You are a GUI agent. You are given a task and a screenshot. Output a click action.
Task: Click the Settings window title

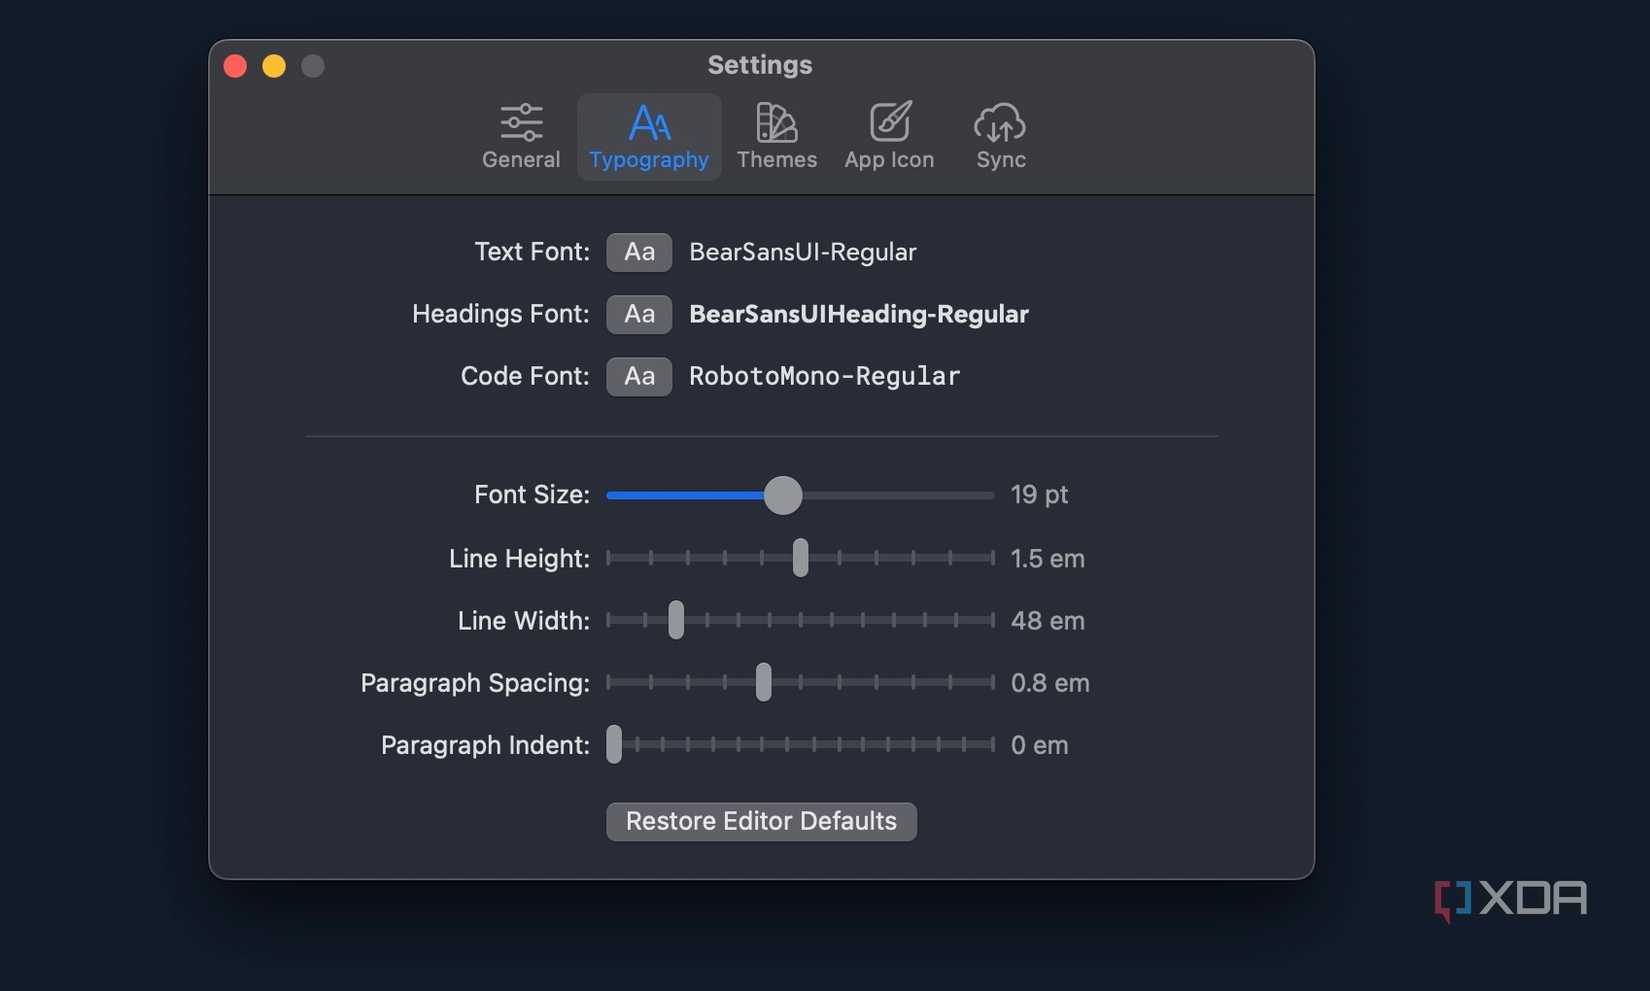(760, 65)
